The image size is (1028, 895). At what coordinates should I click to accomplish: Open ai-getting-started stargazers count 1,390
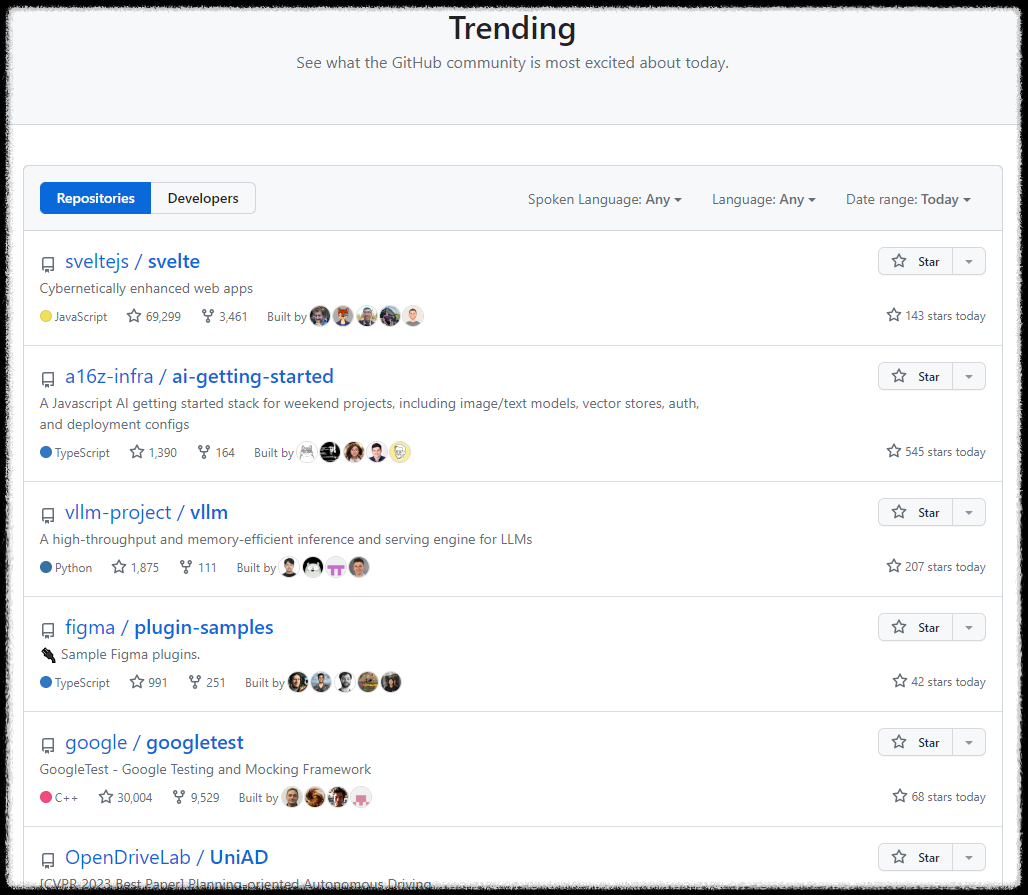tap(153, 452)
